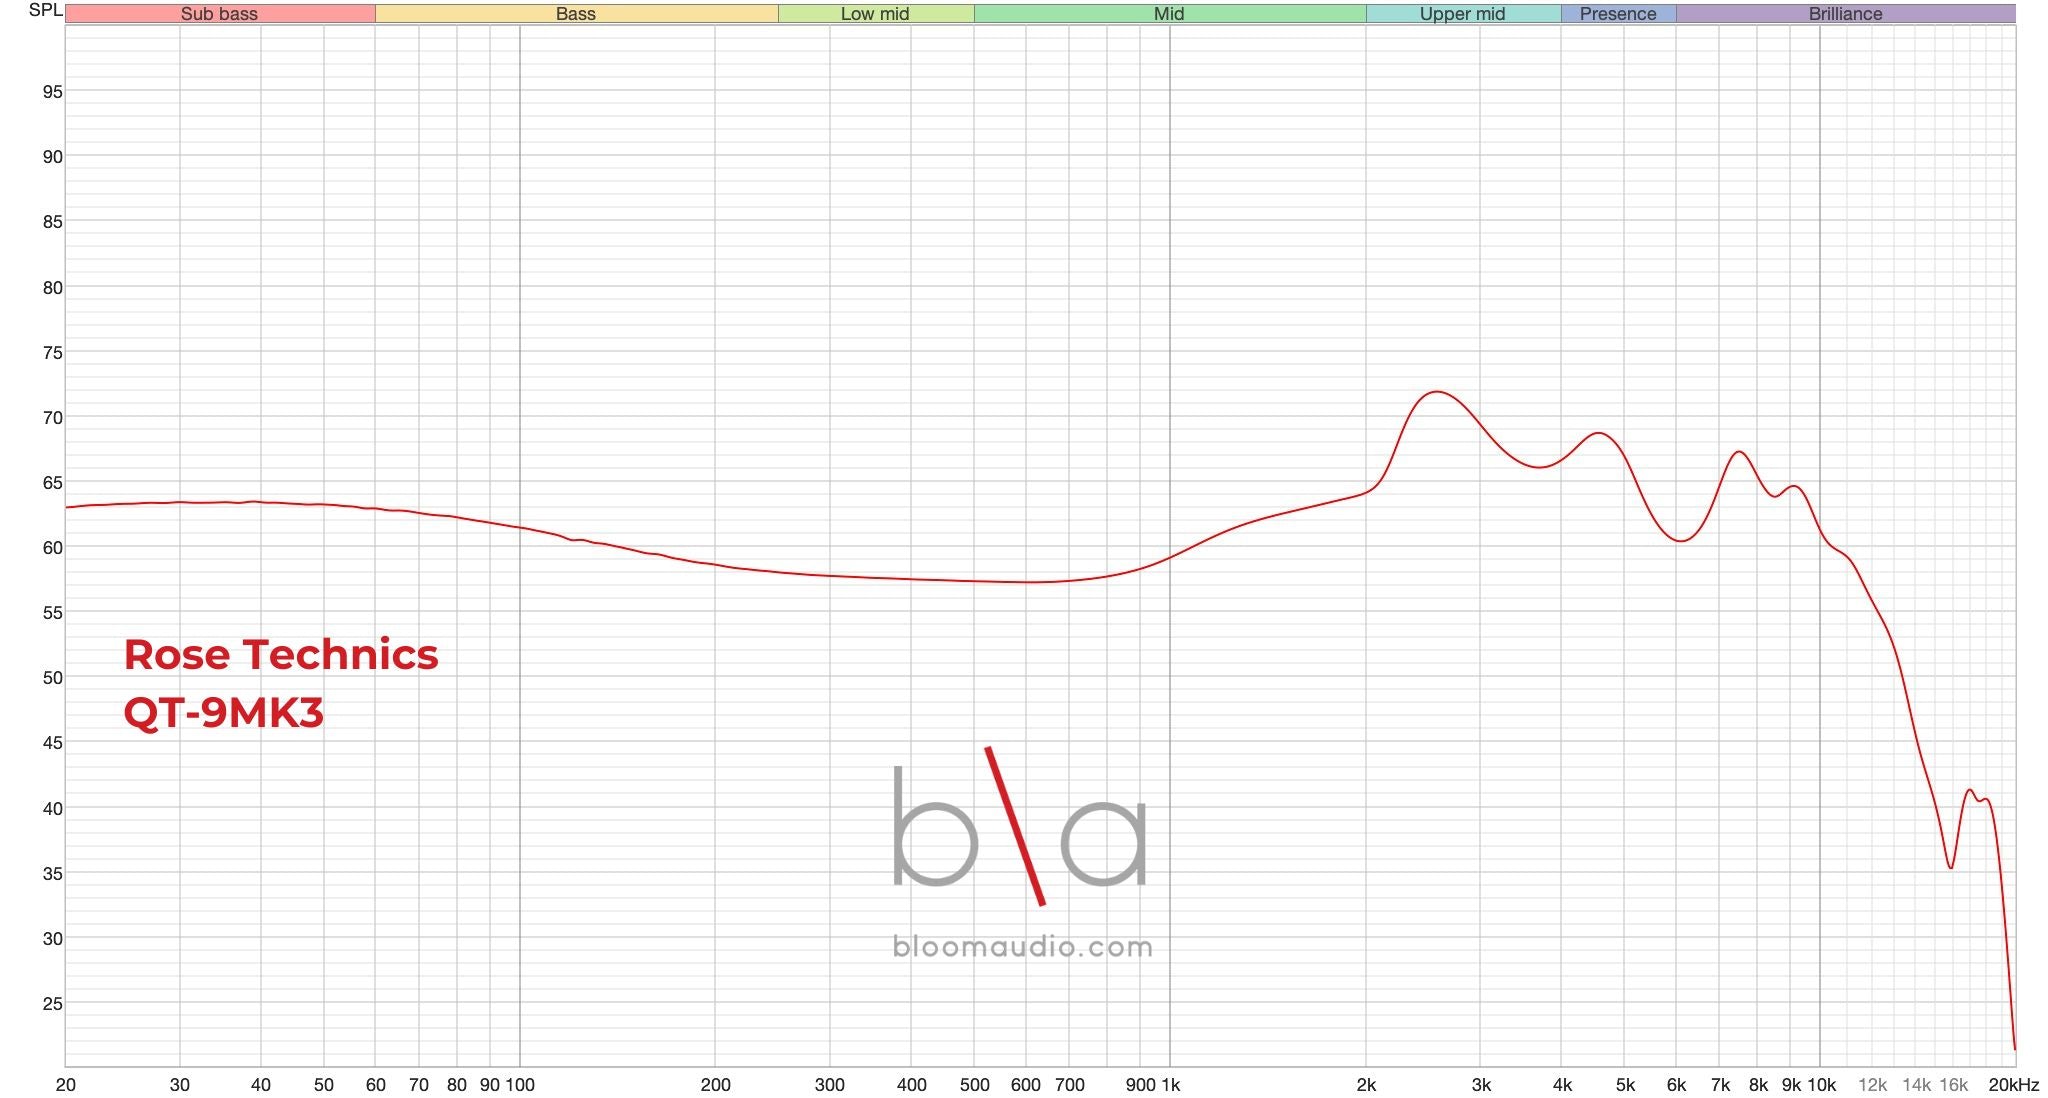Click the 40 dB axis value
Screen dimensions: 2048x1098
[x=52, y=809]
